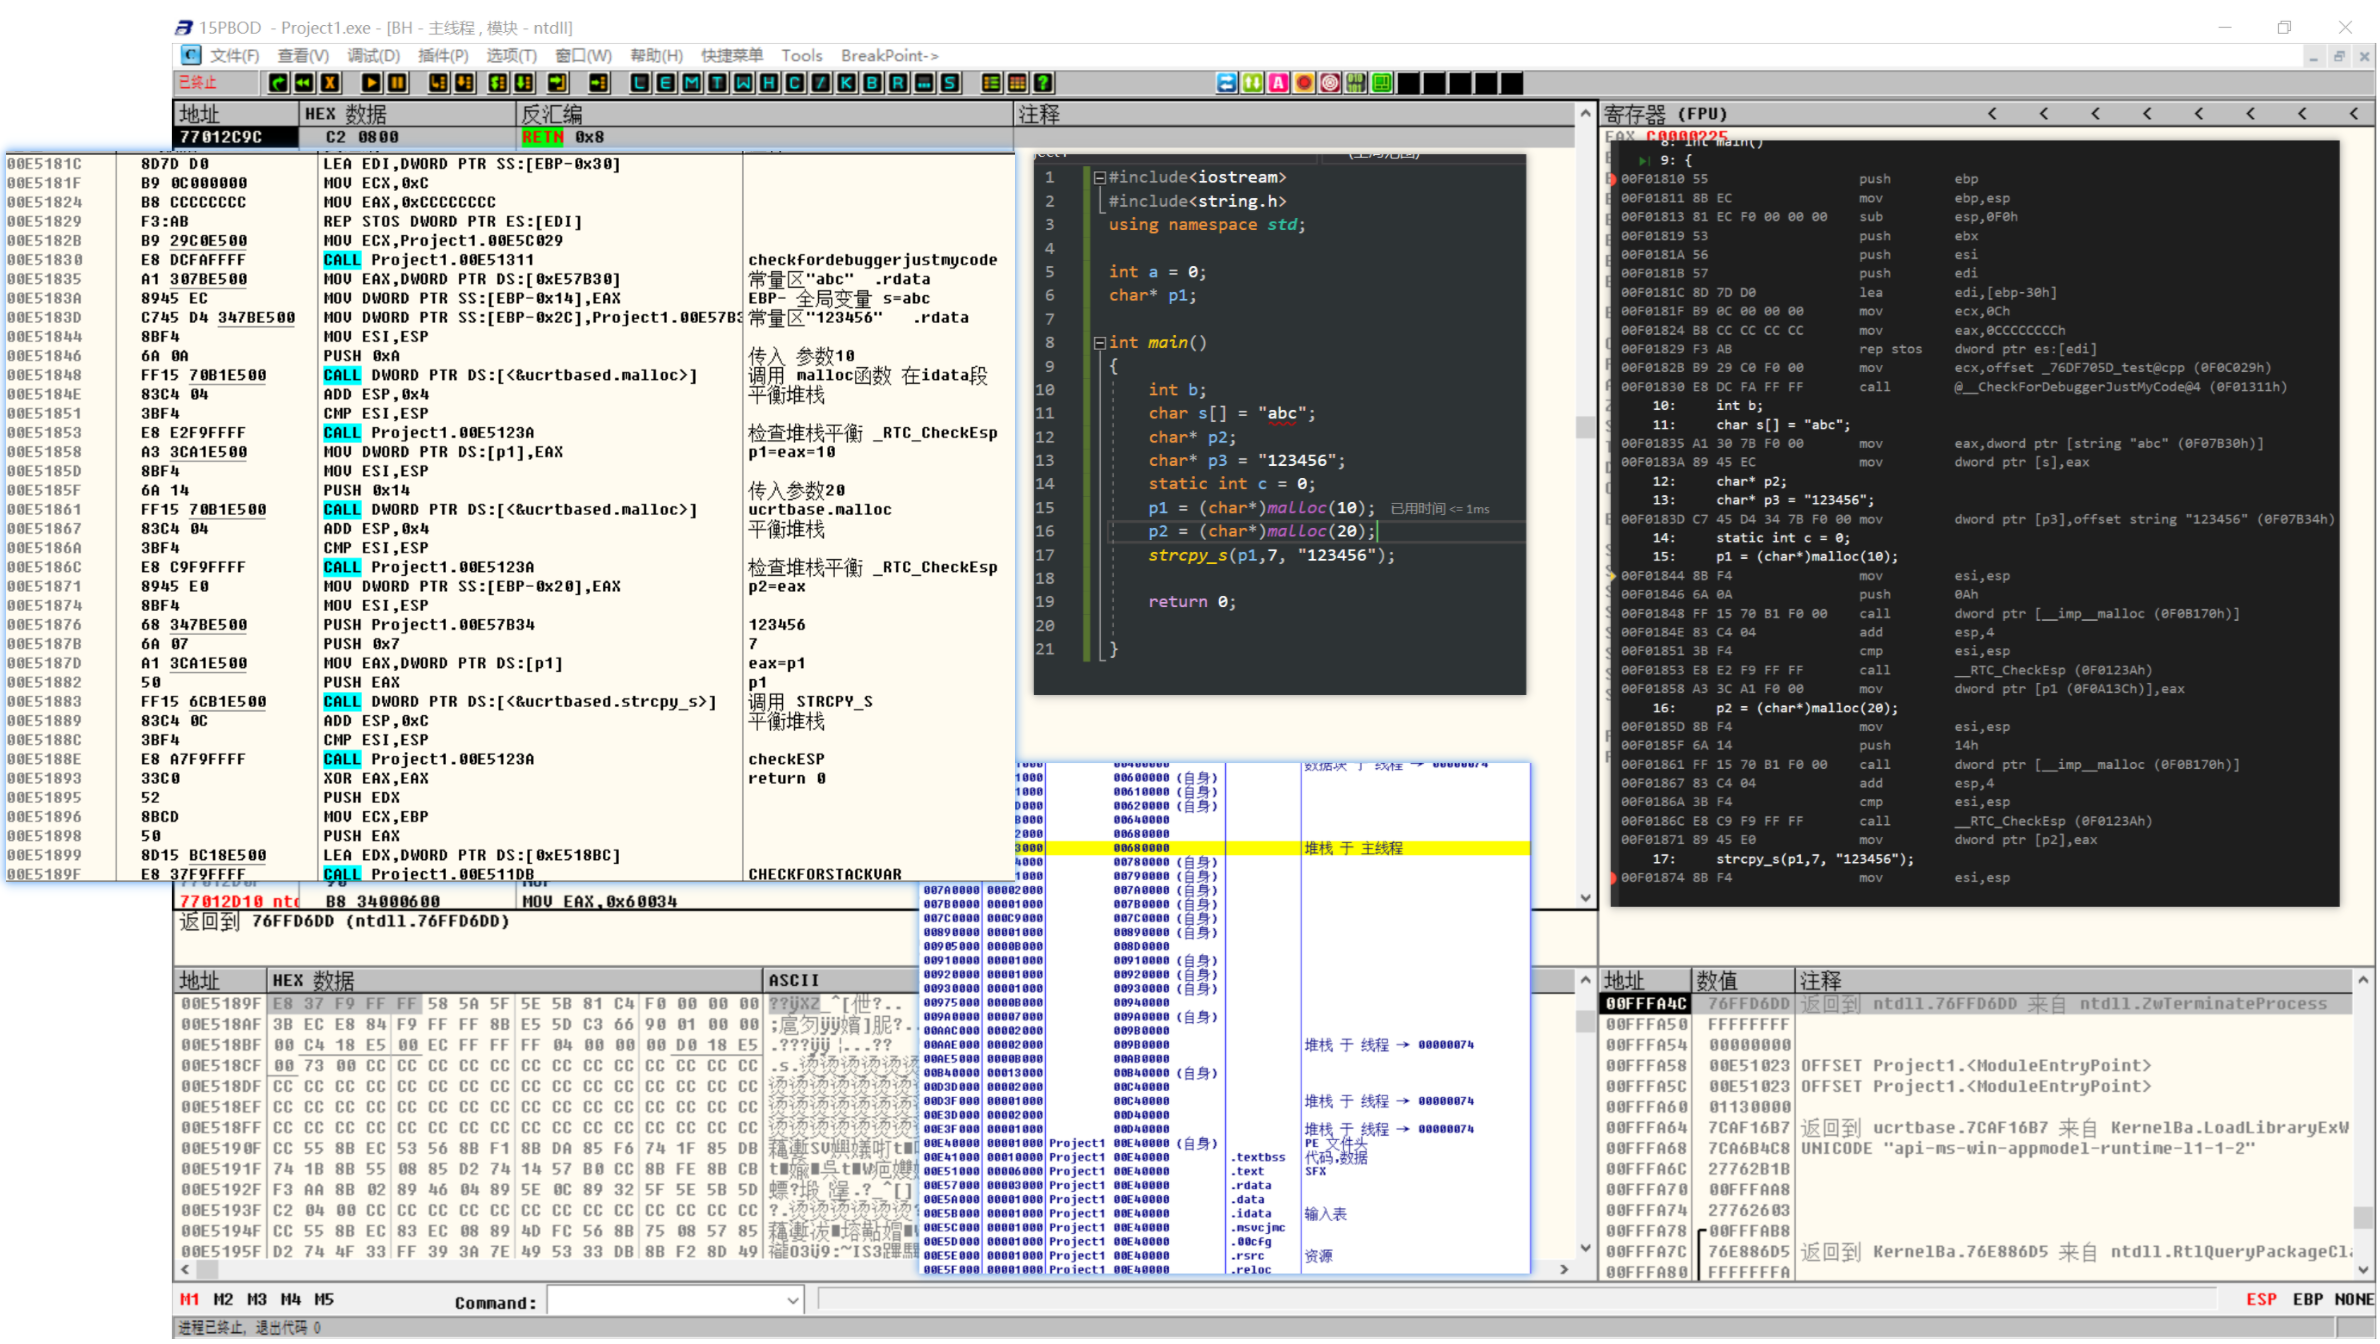Viewport: 2380px width, 1344px height.
Task: Click the blue swap-arrows plugin icon
Action: pos(1227,83)
